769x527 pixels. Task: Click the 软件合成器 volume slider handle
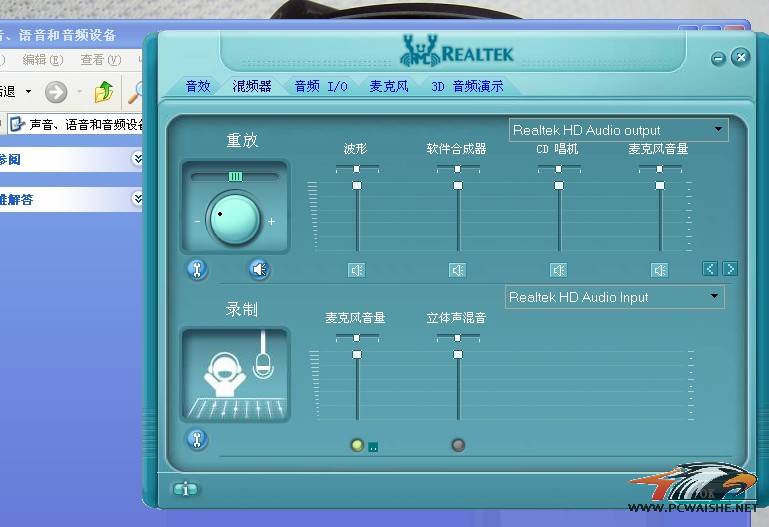click(458, 186)
